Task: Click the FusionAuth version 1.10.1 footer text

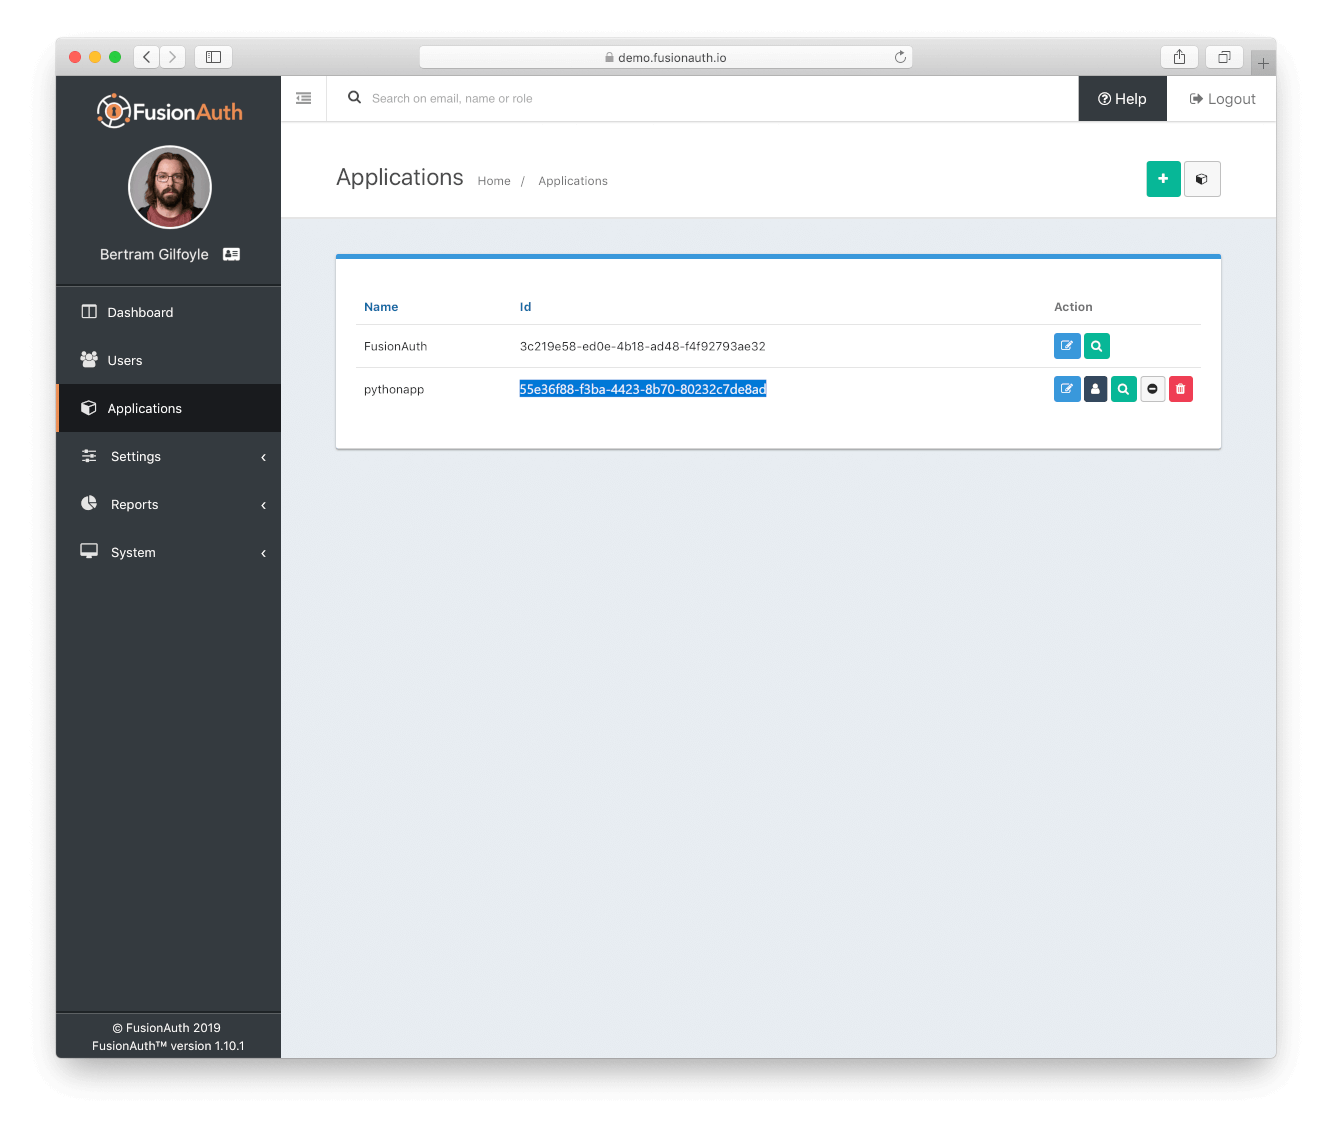Action: [x=168, y=1046]
